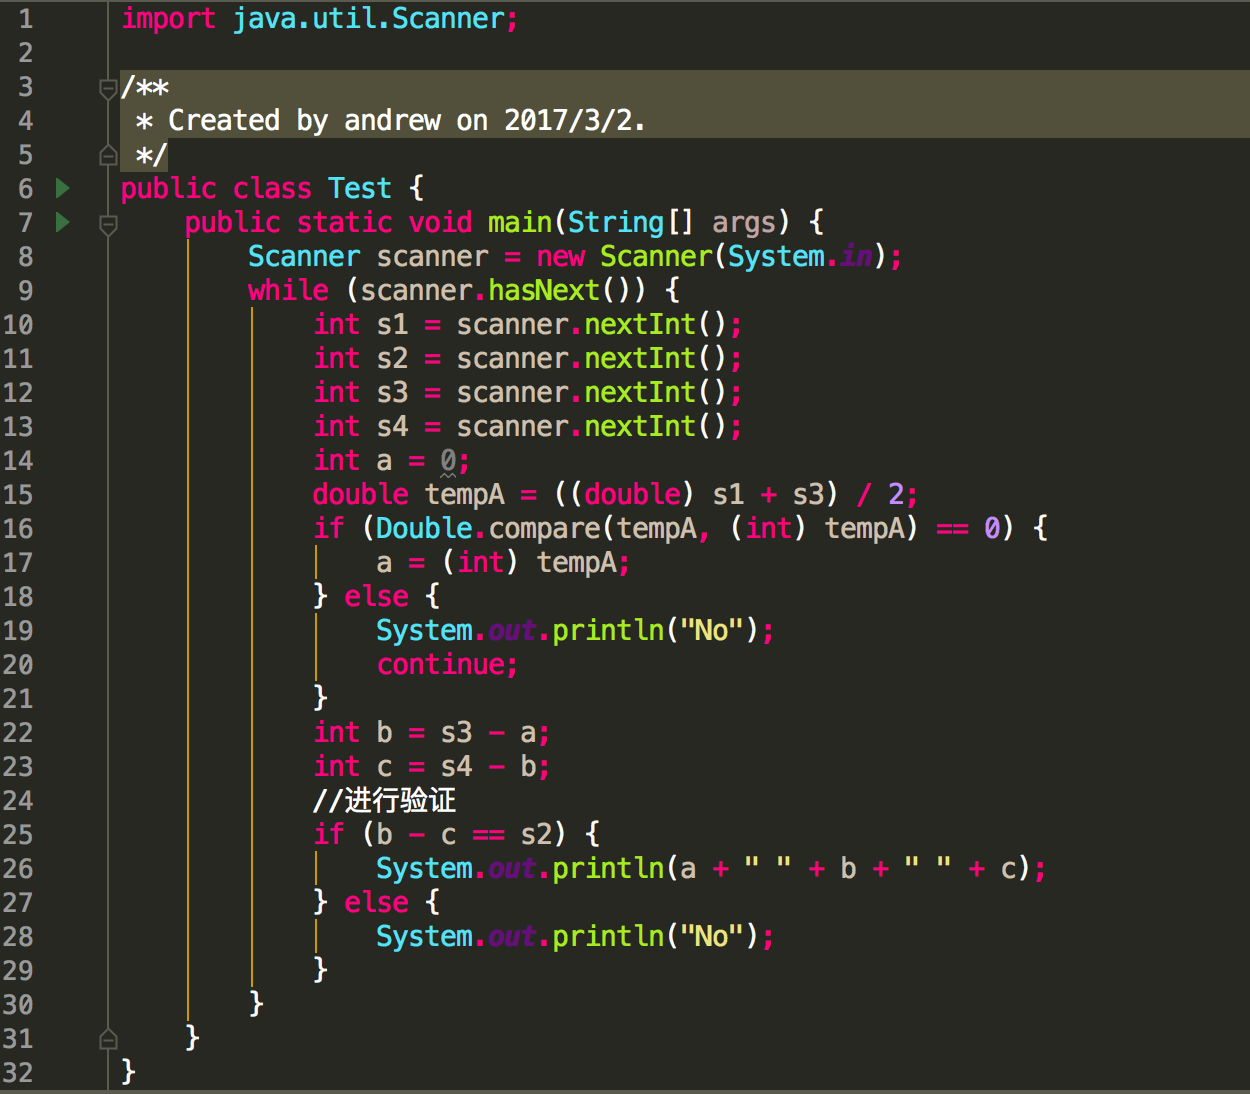Click the assignment "a = (int) tempA;"
This screenshot has width=1250, height=1094.
[x=503, y=562]
